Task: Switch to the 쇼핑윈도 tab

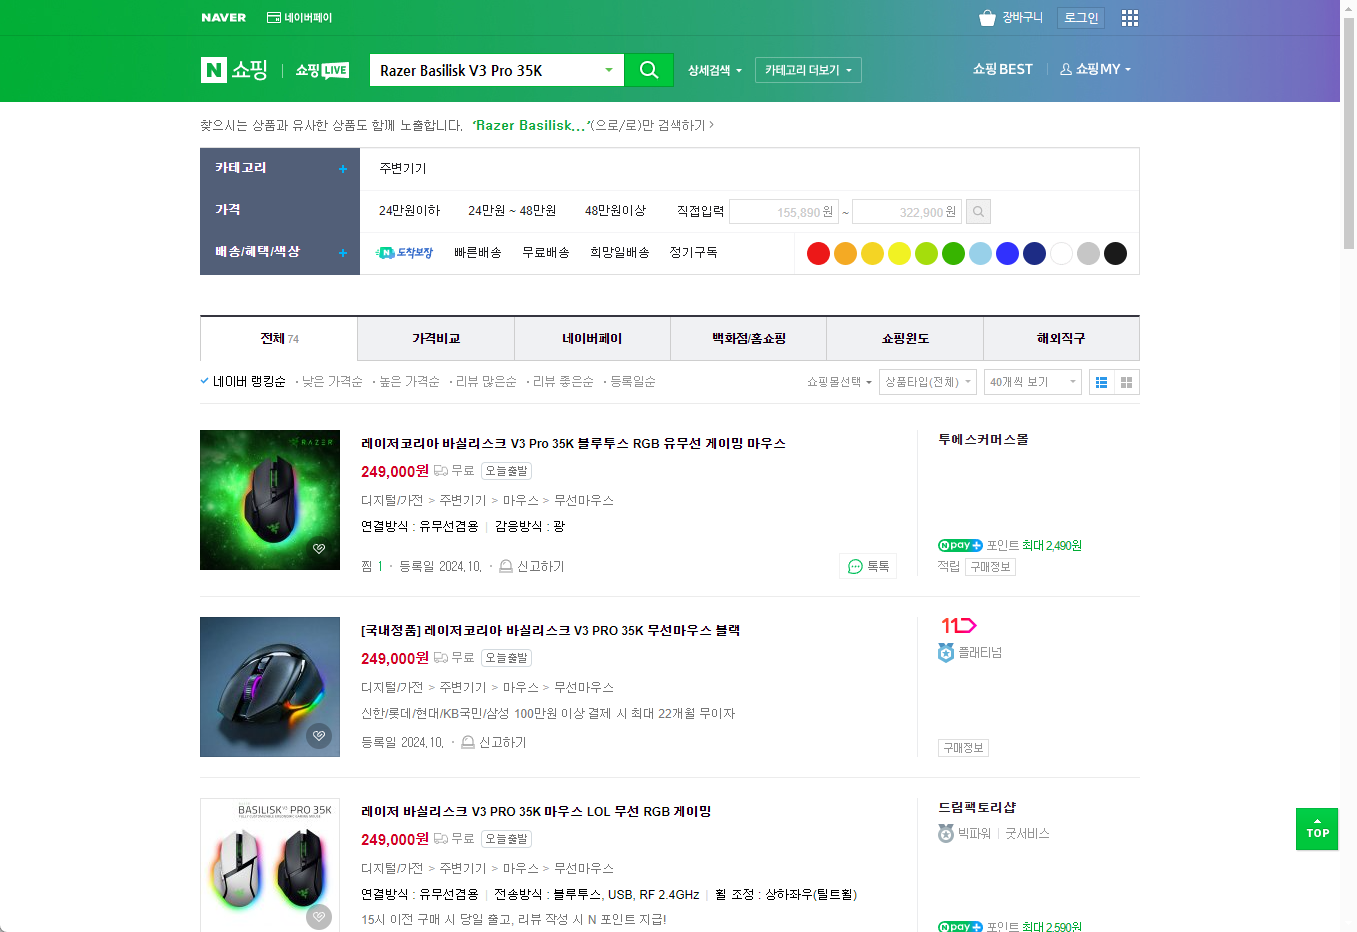Action: (x=905, y=338)
